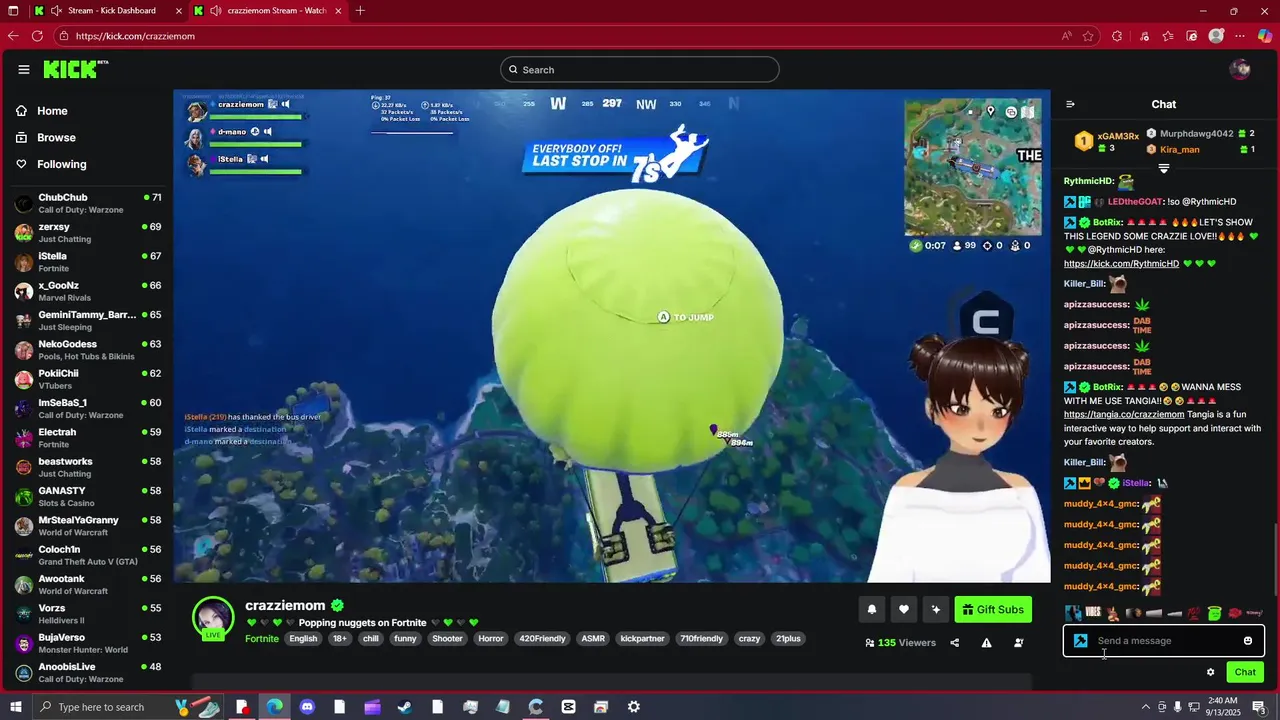
Task: Show hidden system tray icons chevron
Action: coord(1145,707)
